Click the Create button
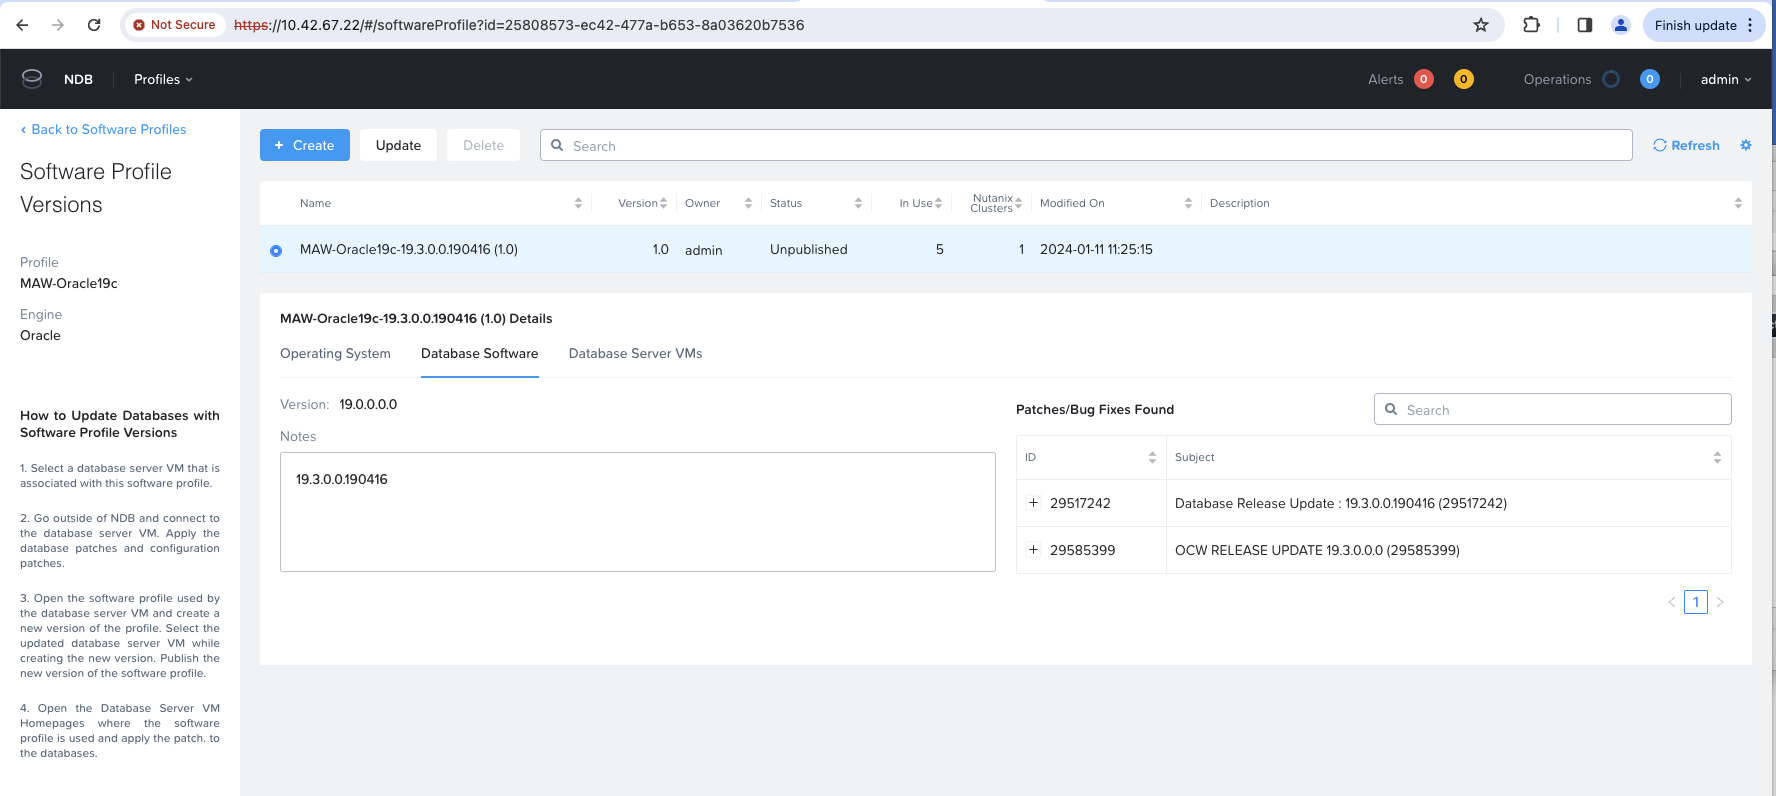 (304, 145)
